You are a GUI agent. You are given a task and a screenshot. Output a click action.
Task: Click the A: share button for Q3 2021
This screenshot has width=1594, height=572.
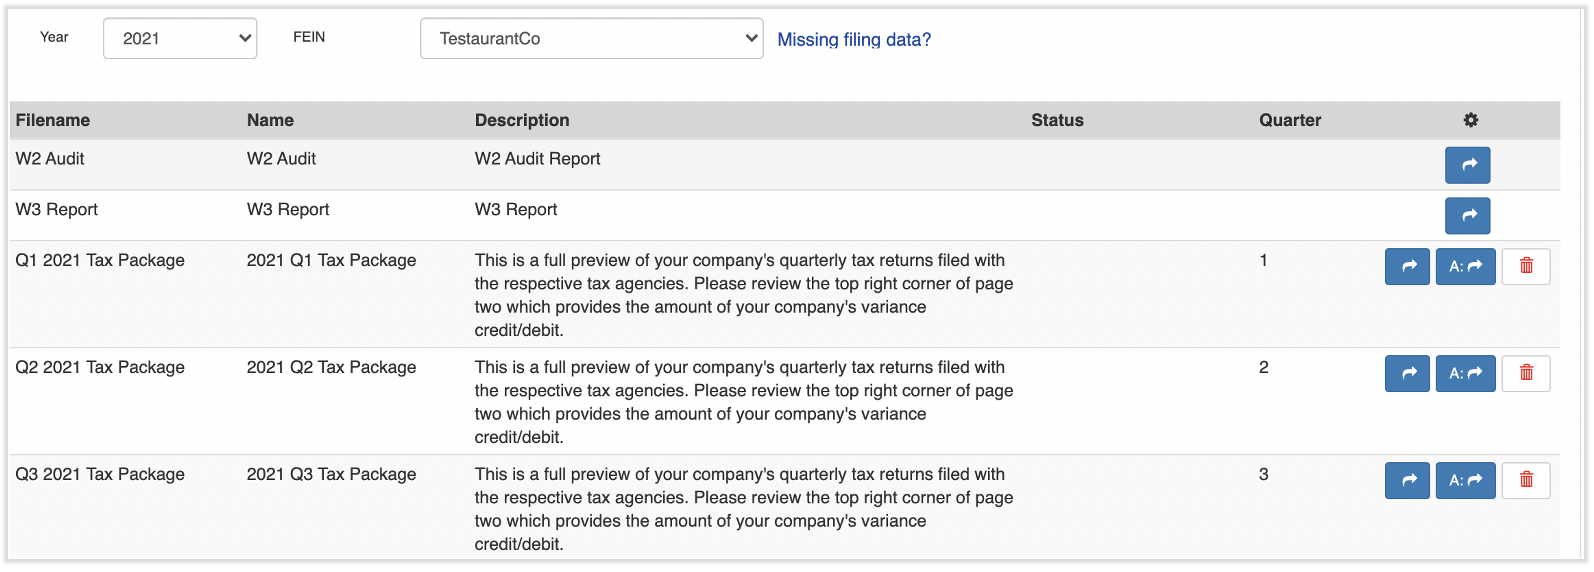1465,481
